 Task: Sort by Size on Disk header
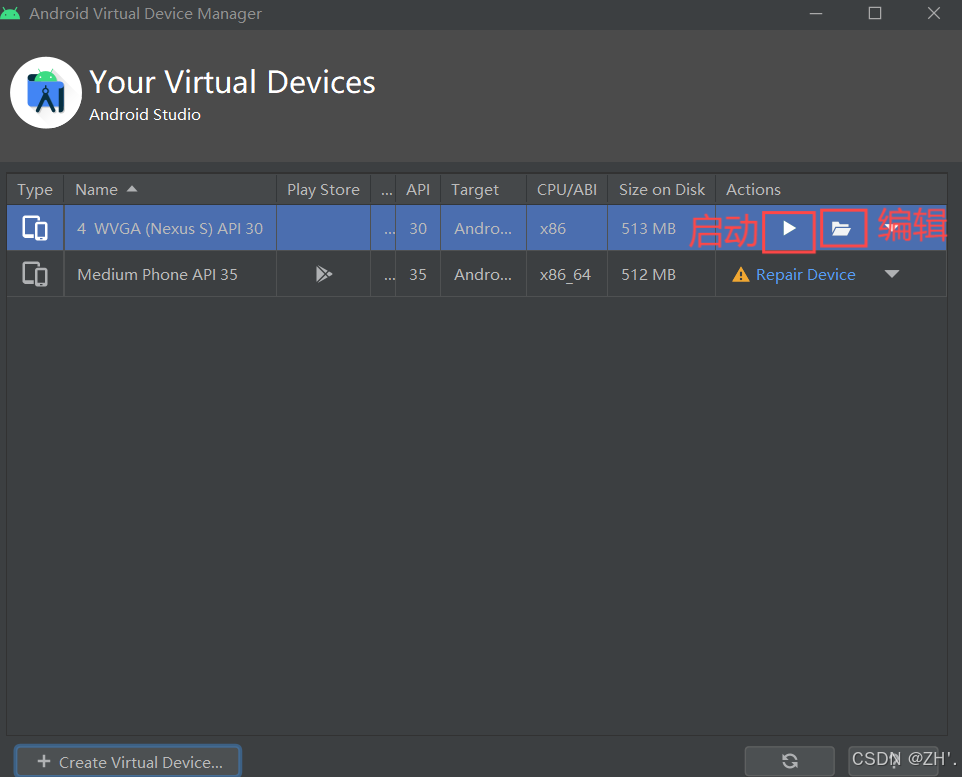(x=661, y=190)
